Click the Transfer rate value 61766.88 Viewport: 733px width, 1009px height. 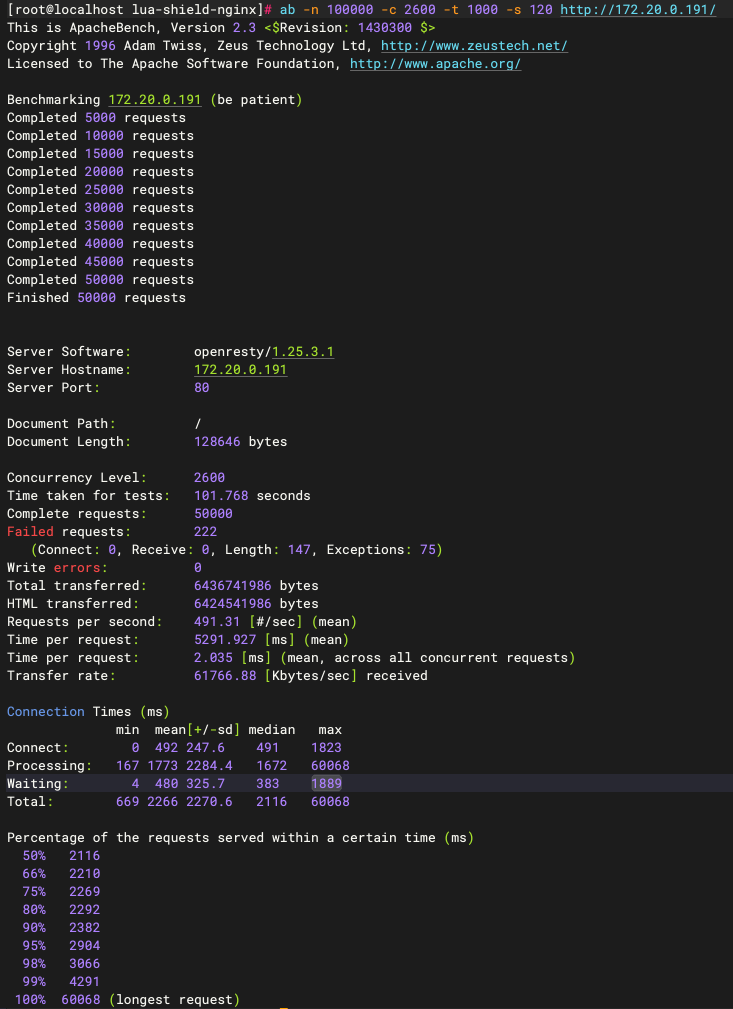[225, 676]
